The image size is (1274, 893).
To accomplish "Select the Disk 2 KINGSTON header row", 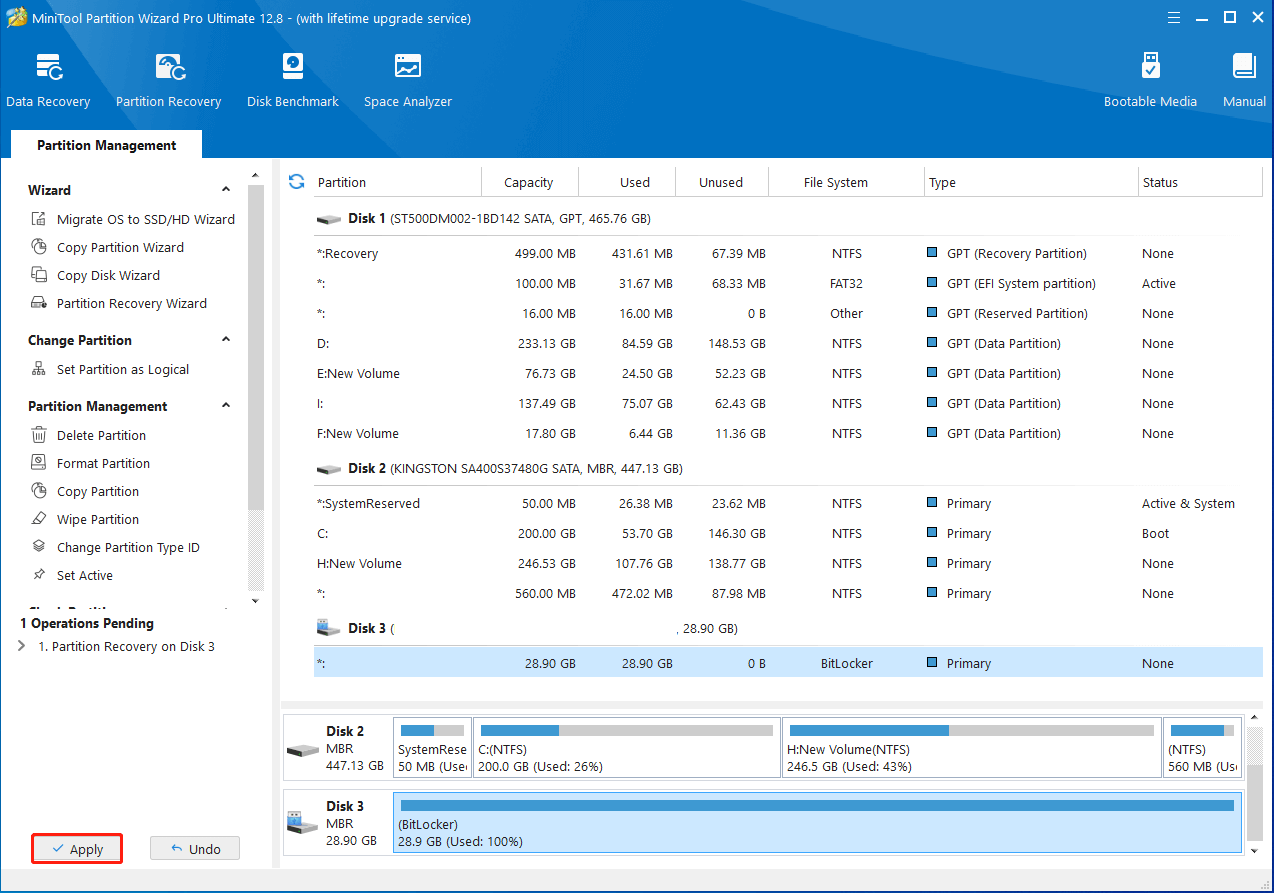I will (x=788, y=468).
